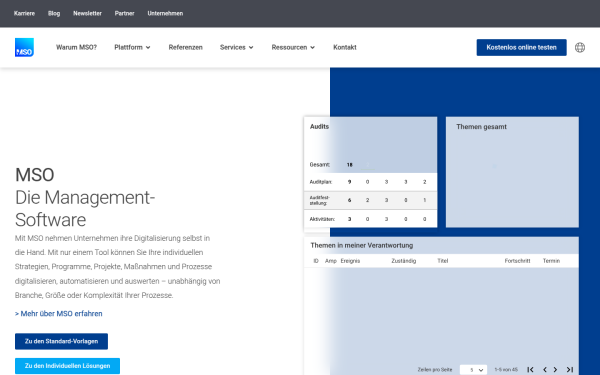This screenshot has height=375, width=600.
Task: Open the language globe icon
Action: [580, 47]
